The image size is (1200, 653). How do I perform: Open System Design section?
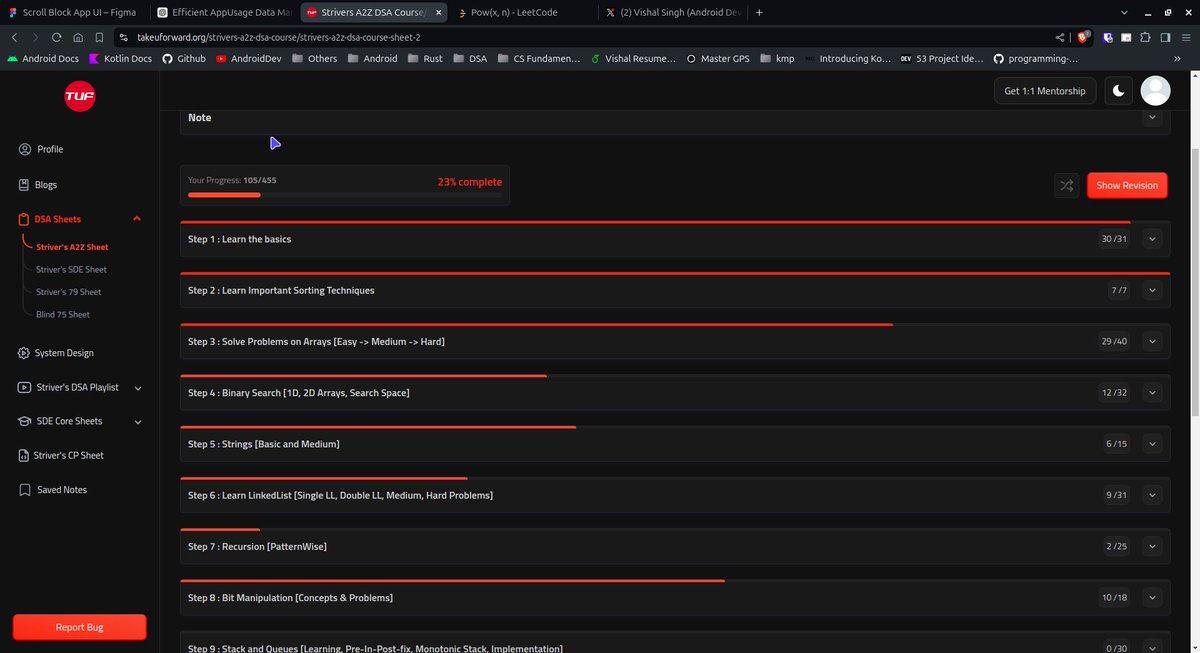56,353
